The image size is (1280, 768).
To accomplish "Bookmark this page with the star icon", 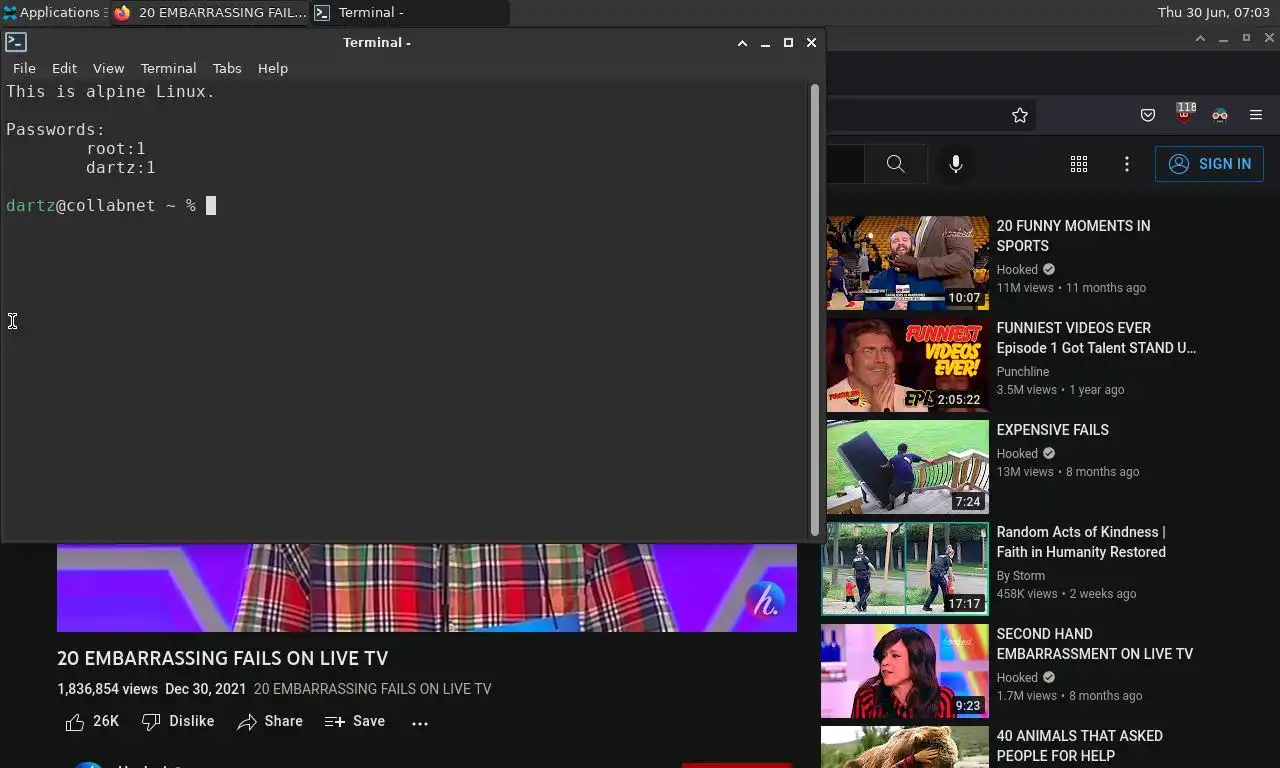I will (x=1019, y=115).
